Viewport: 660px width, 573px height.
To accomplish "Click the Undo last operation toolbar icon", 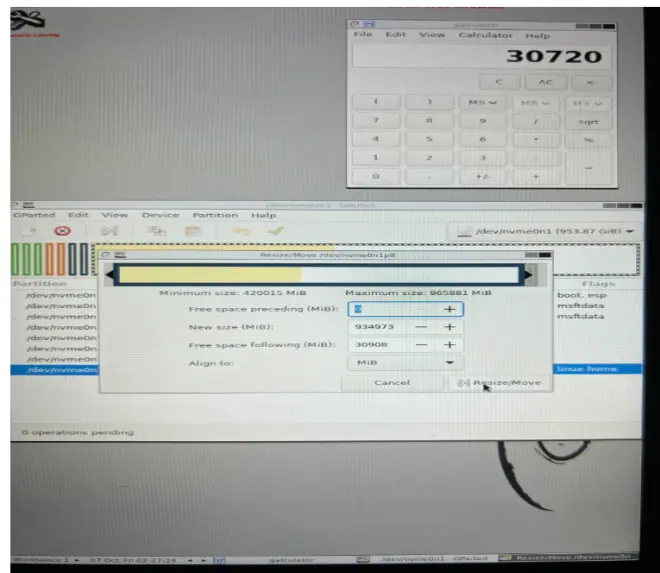I will (241, 231).
